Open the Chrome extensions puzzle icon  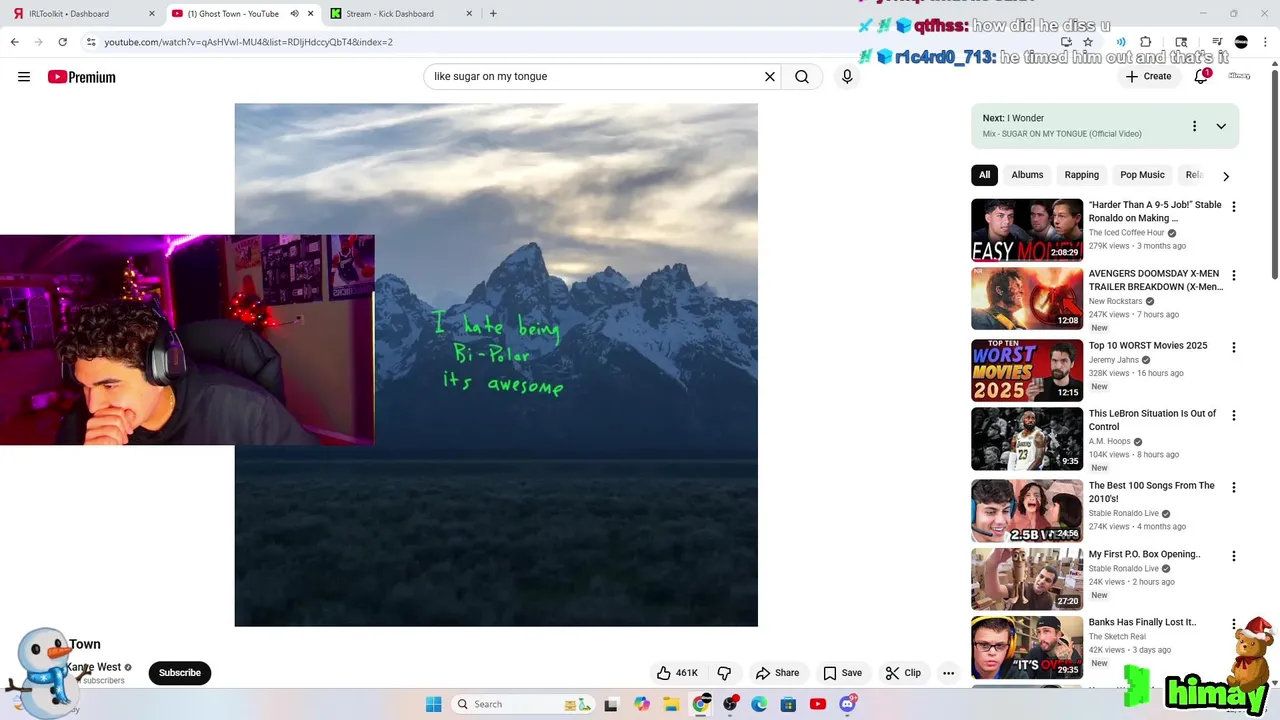pos(1146,42)
